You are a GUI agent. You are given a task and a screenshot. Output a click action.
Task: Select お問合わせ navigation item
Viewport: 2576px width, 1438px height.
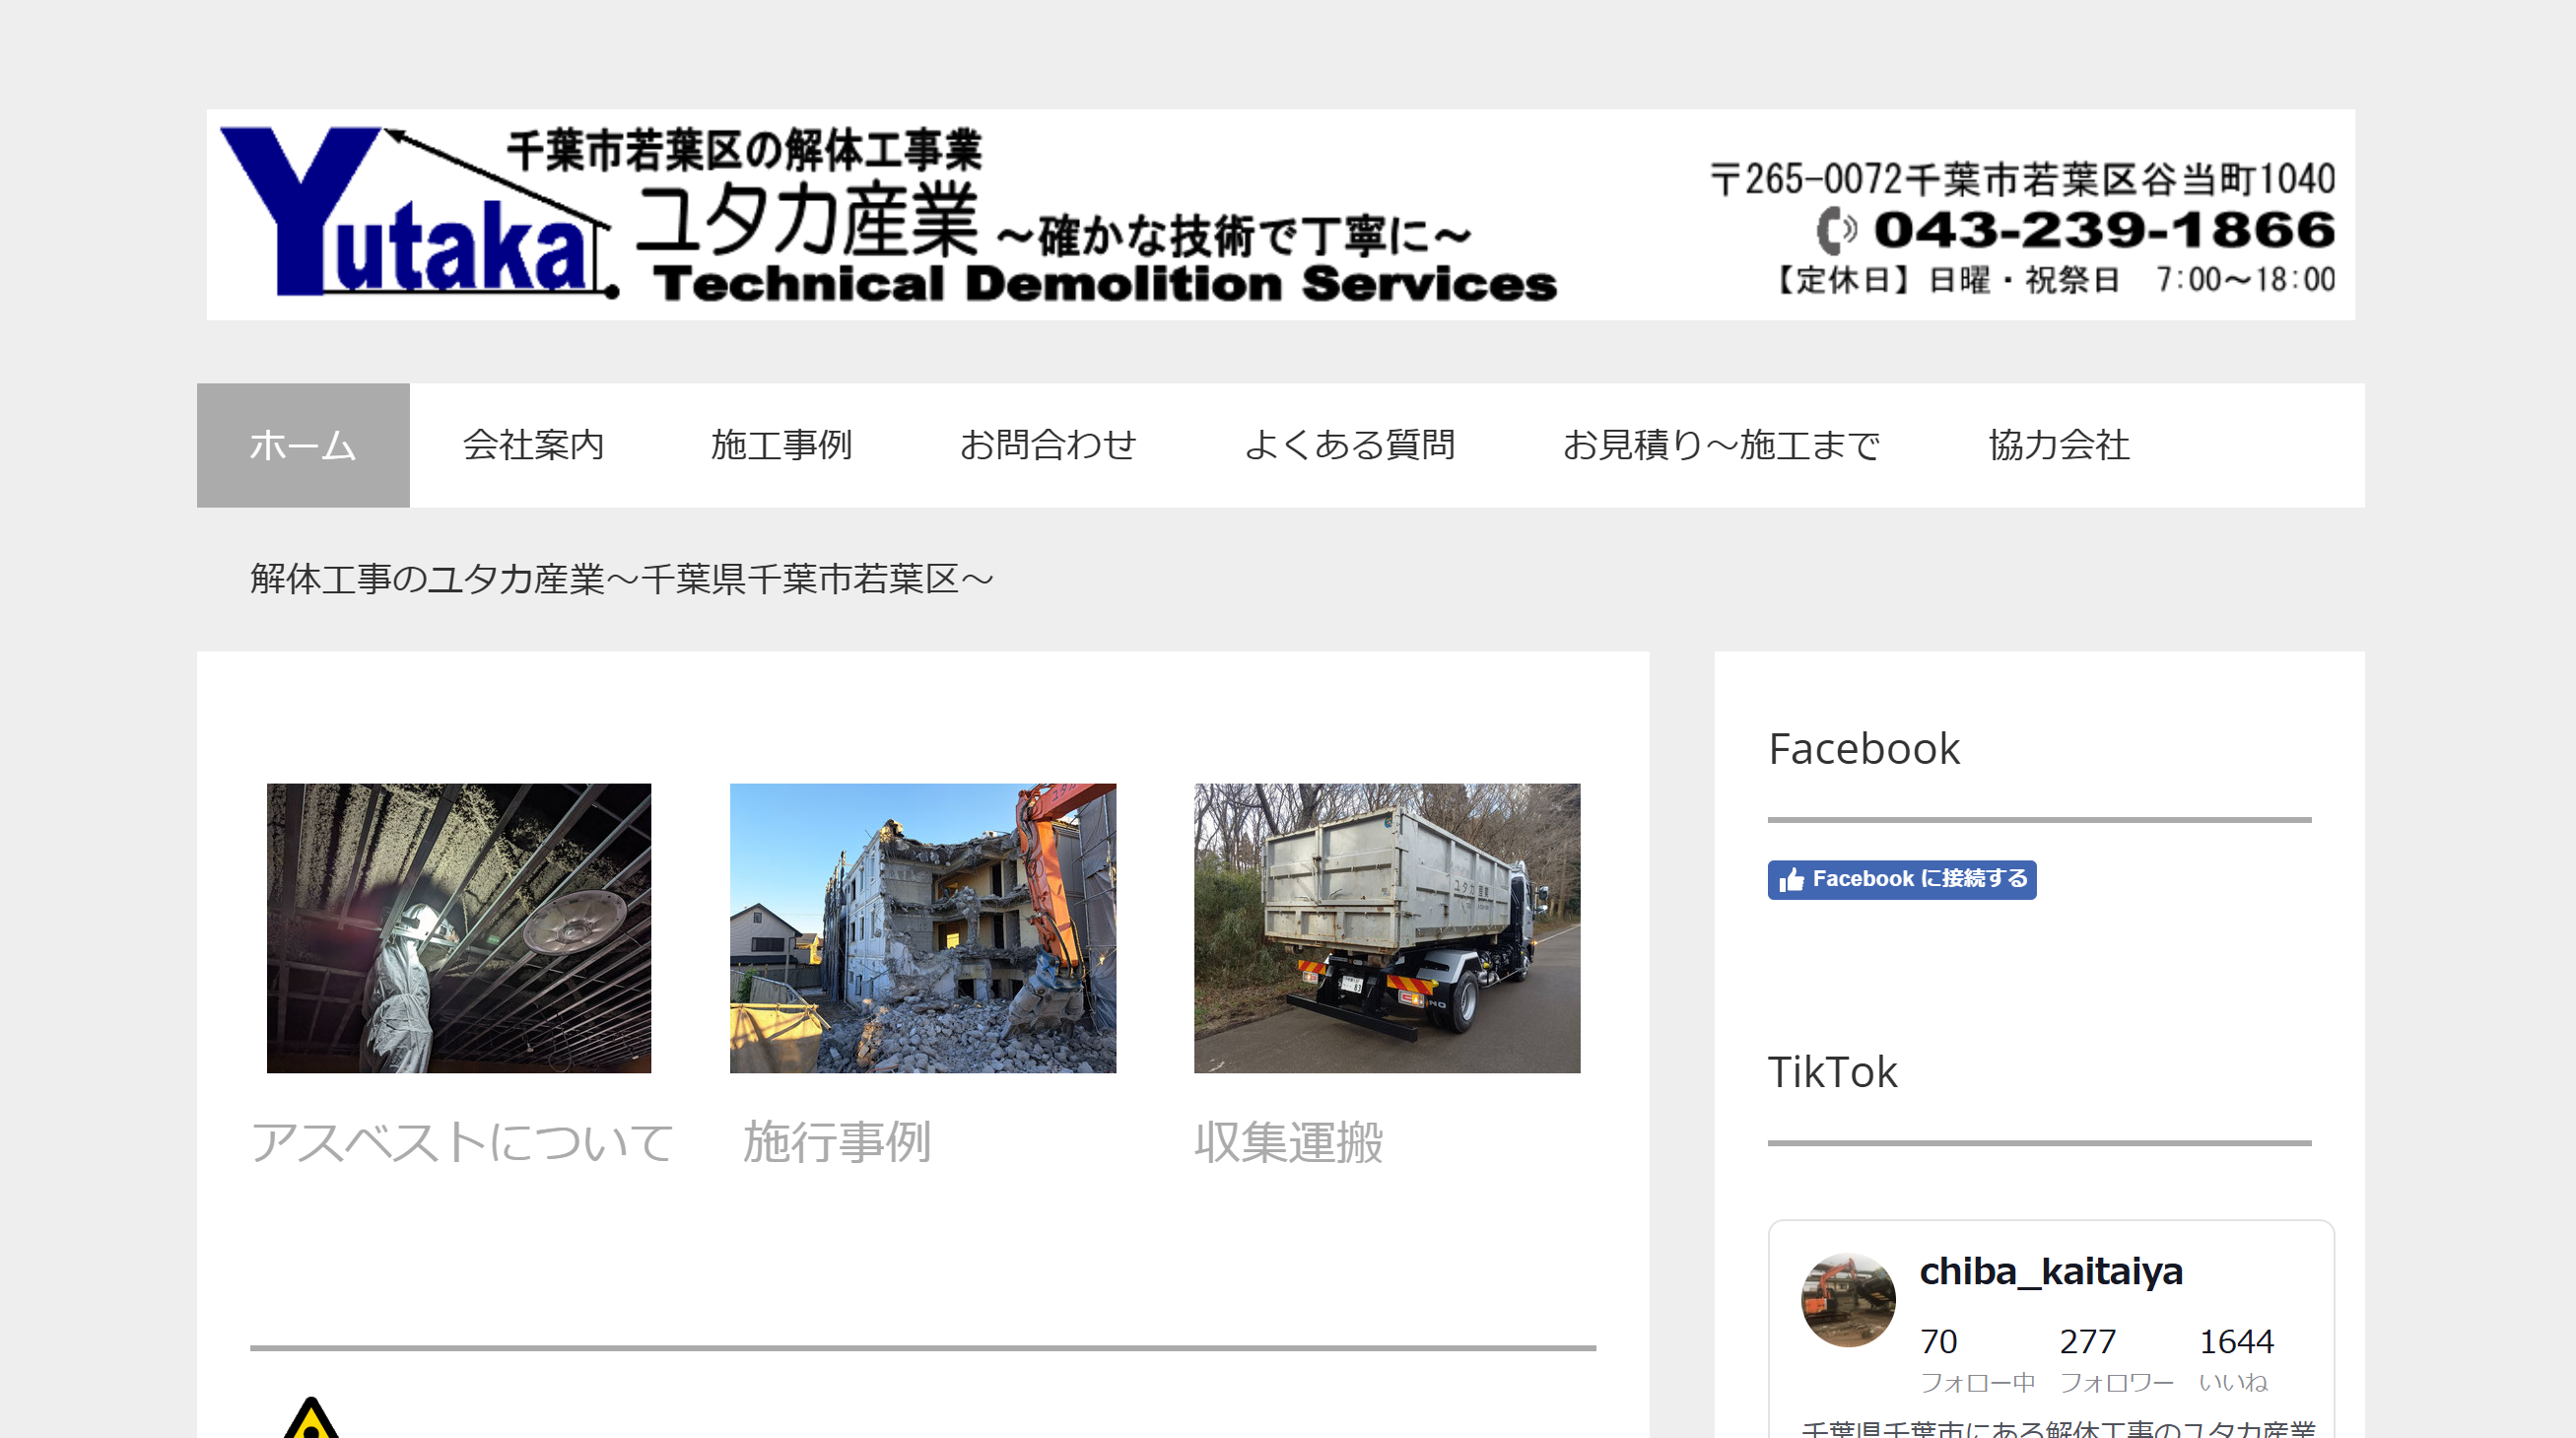coord(1048,445)
